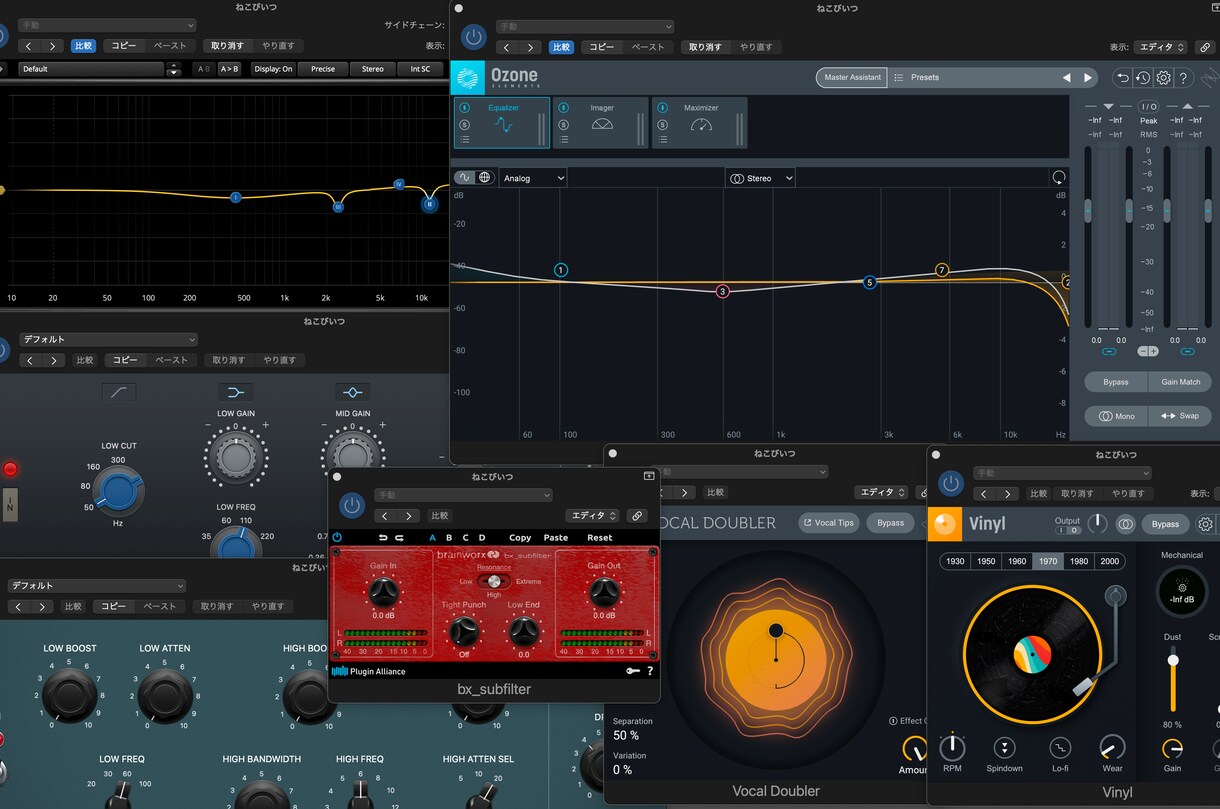The height and width of the screenshot is (809, 1220).
Task: Click the Reset button in bx_subfilter
Action: pos(600,538)
